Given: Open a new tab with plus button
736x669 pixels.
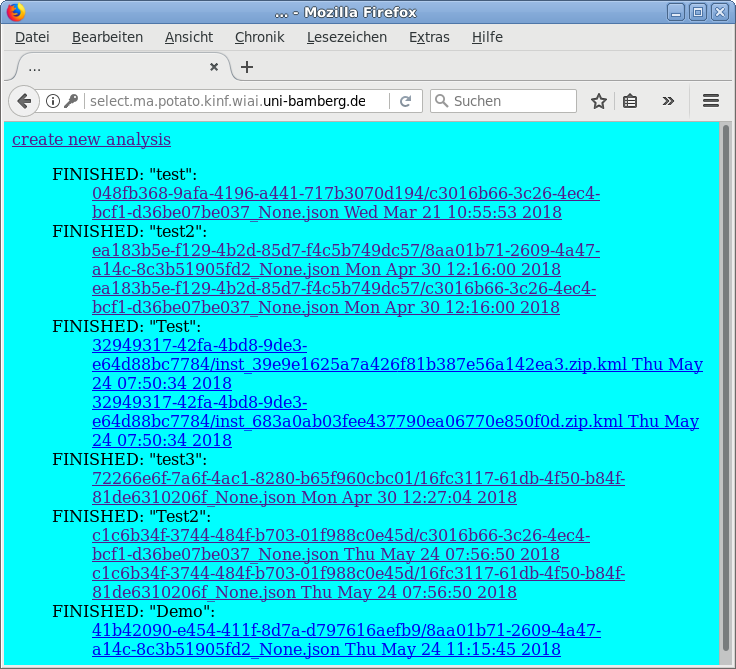Looking at the screenshot, I should click(x=247, y=67).
